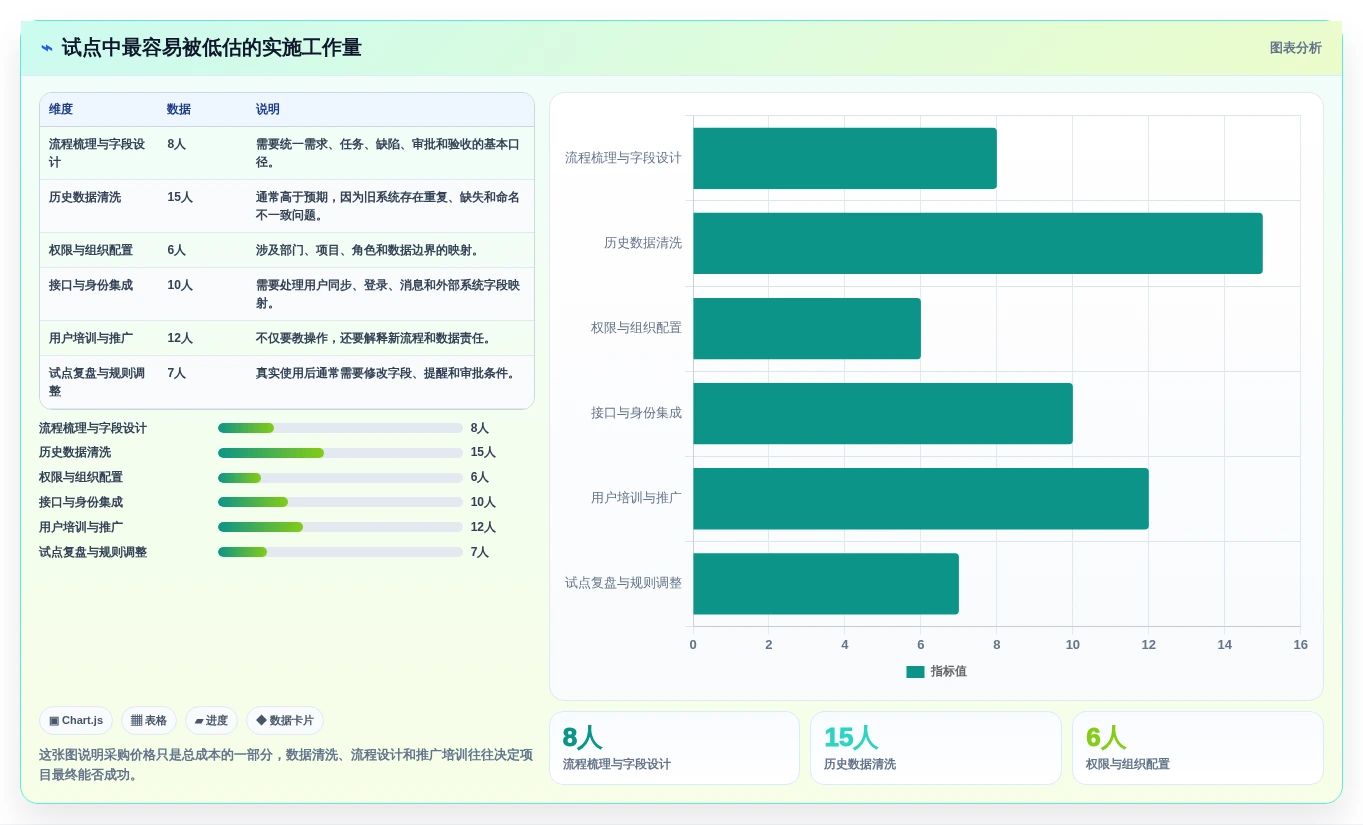Click the lightning icon beside the title
The image size is (1363, 825).
[x=47, y=48]
